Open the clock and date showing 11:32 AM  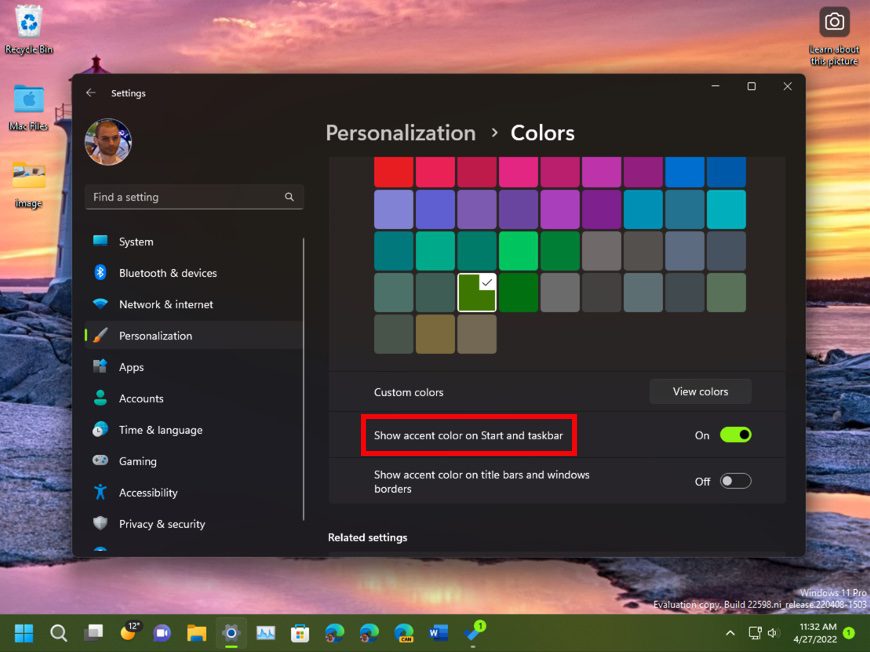pos(815,633)
